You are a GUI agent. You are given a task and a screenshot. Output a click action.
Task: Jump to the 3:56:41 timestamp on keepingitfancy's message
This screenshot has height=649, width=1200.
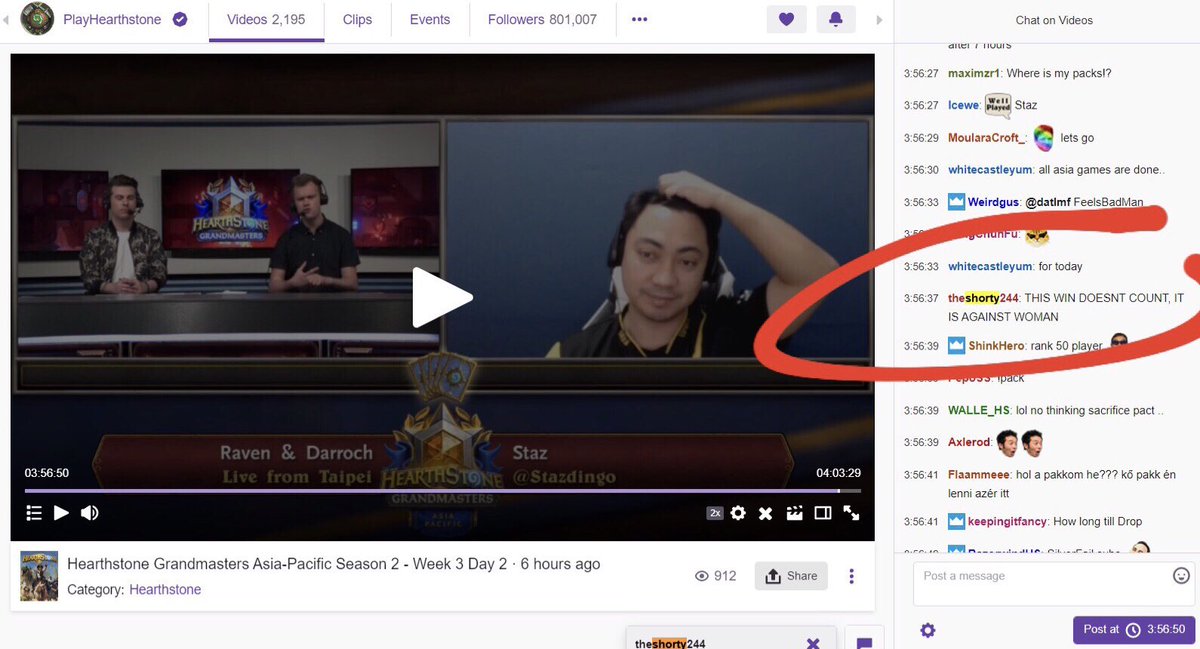pos(921,521)
